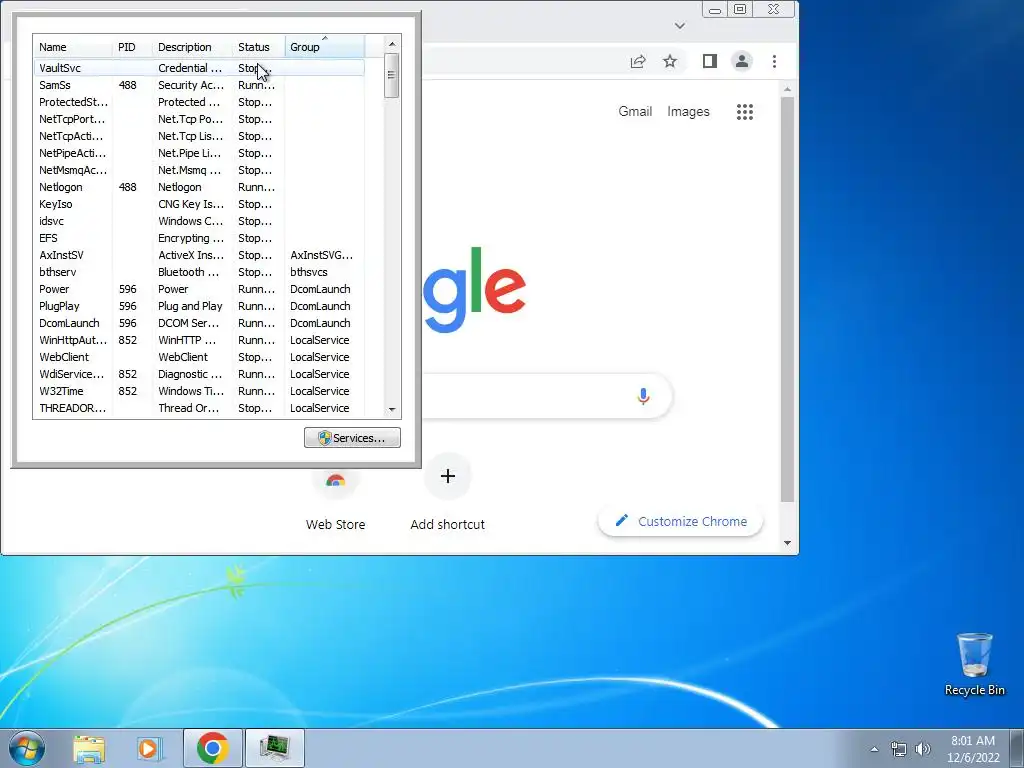
Task: Select the DcomLaunch service name
Action: pos(69,323)
